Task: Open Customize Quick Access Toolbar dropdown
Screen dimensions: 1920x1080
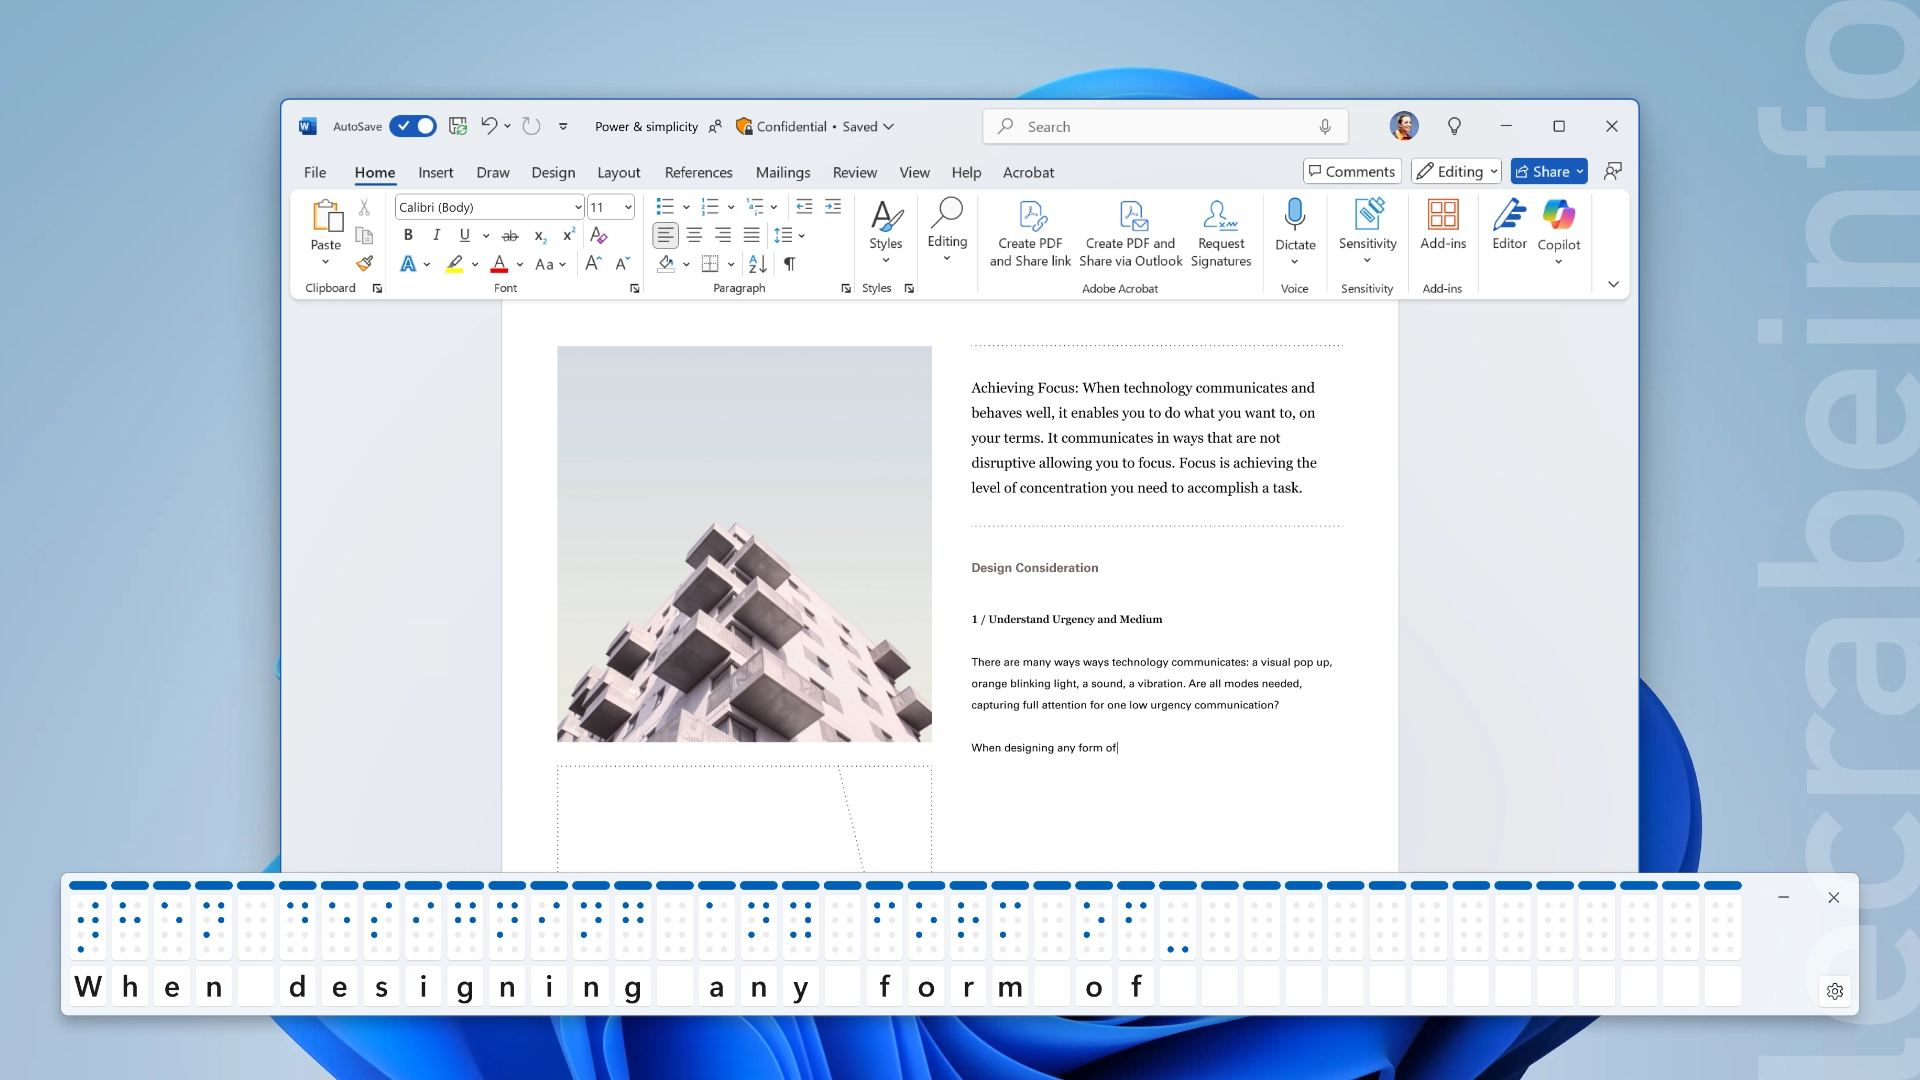Action: (563, 127)
